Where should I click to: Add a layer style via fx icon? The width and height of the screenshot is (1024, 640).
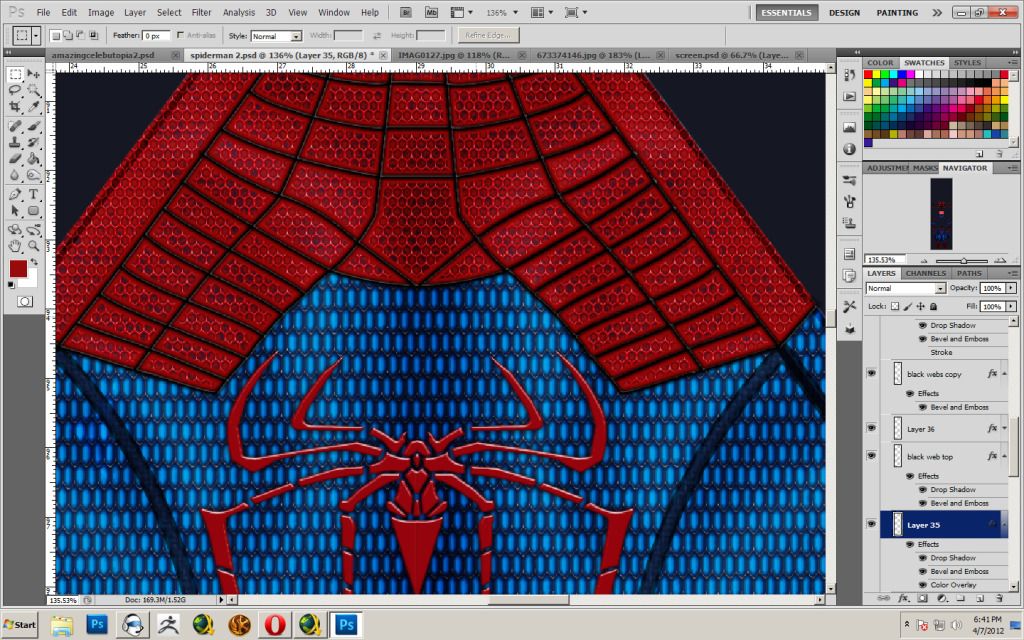(x=903, y=598)
